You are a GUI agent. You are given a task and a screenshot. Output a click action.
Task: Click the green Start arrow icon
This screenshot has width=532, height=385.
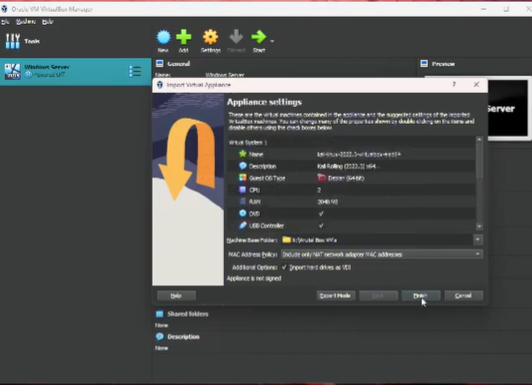click(x=259, y=37)
